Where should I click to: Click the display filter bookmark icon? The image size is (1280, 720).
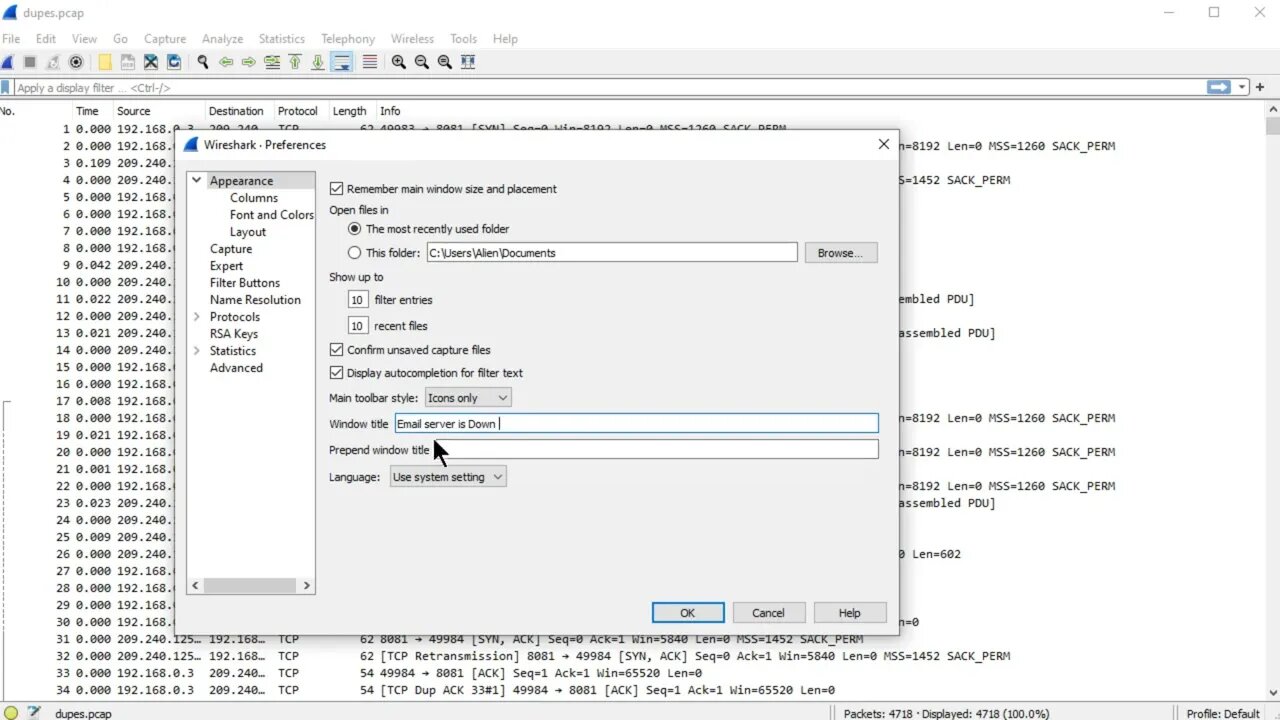(x=6, y=88)
